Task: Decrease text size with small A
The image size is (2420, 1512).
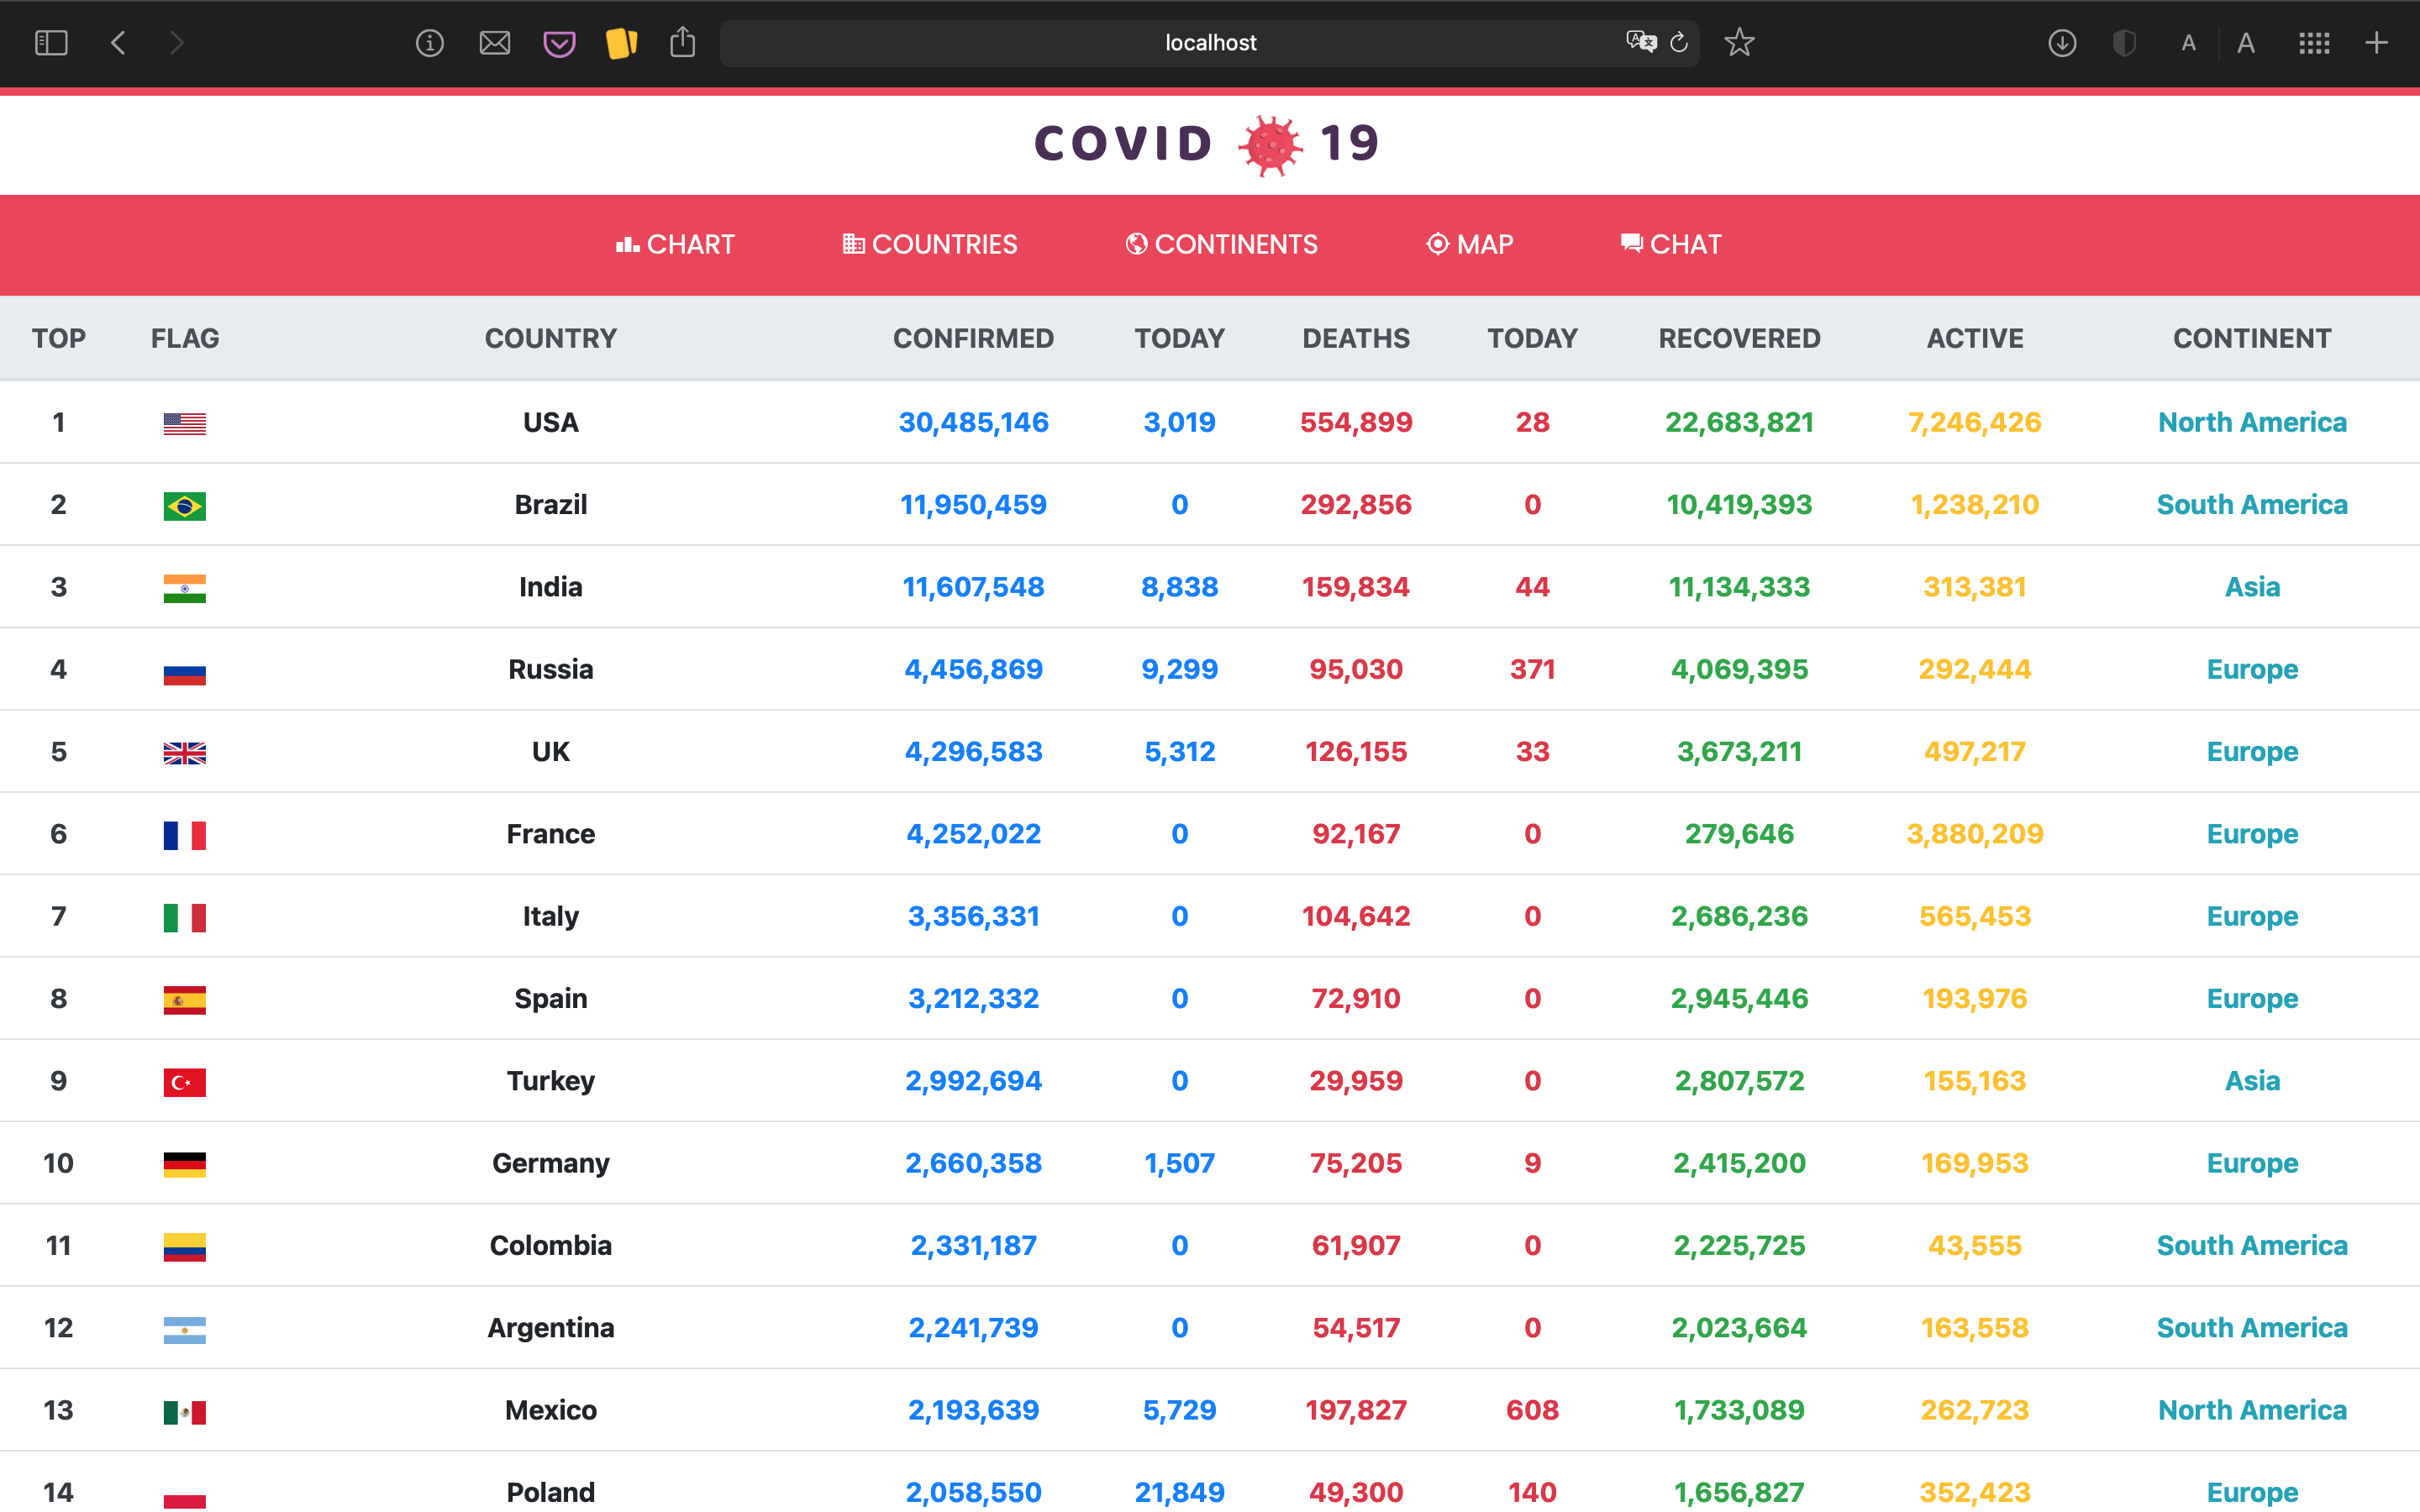Action: pyautogui.click(x=2189, y=43)
